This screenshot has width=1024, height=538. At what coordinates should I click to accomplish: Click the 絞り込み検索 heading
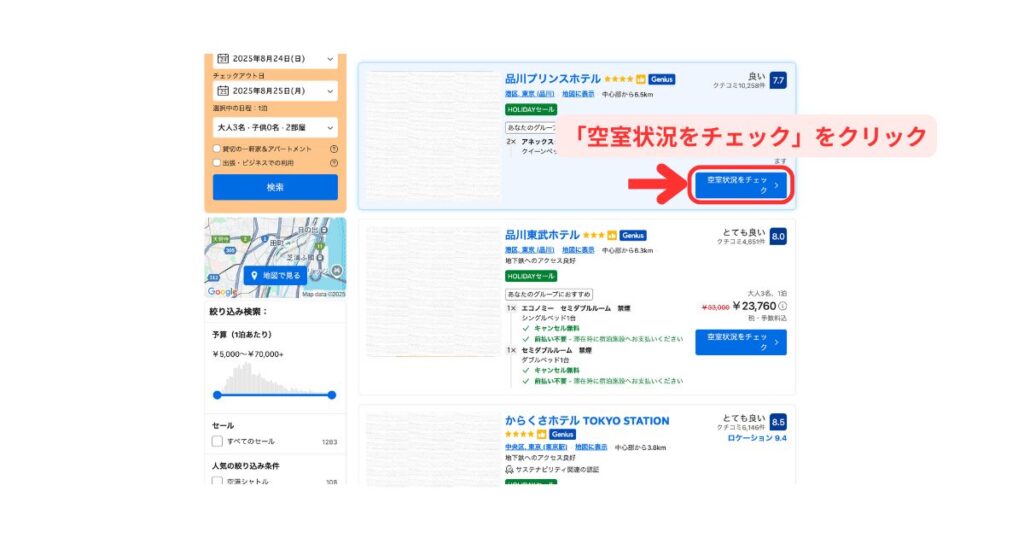239,312
